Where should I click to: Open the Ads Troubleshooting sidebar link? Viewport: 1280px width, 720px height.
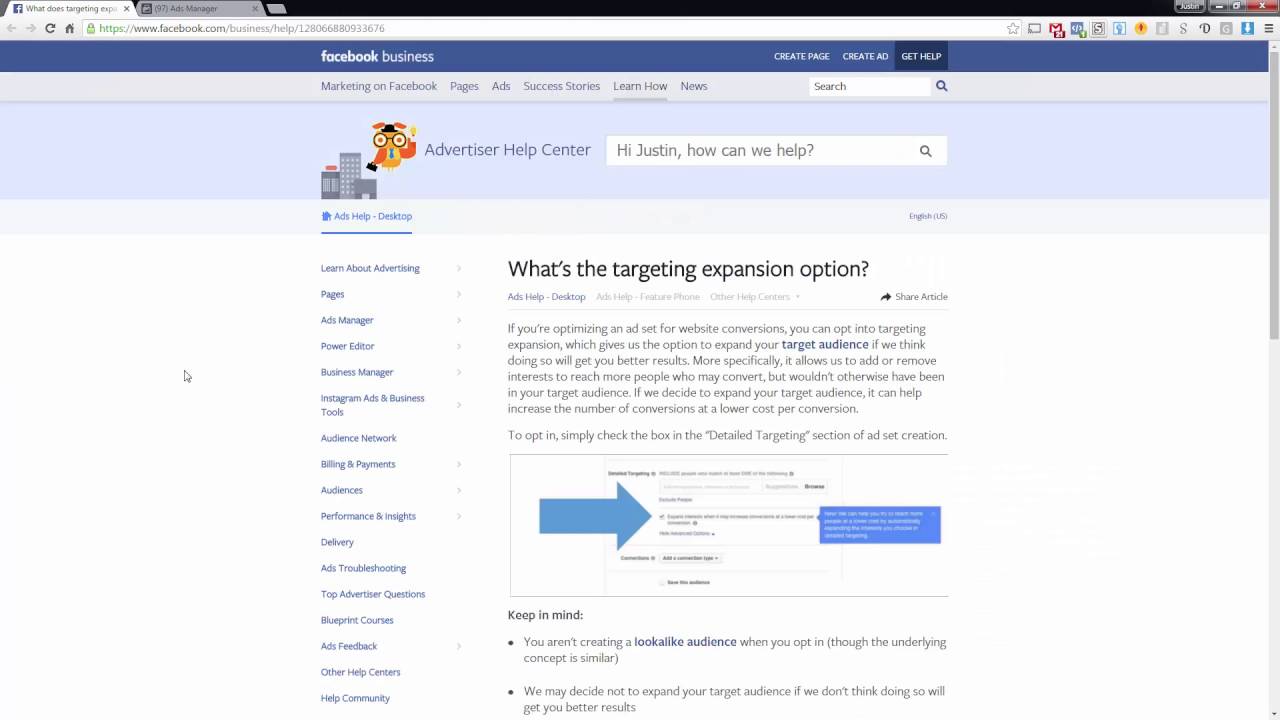pos(363,568)
